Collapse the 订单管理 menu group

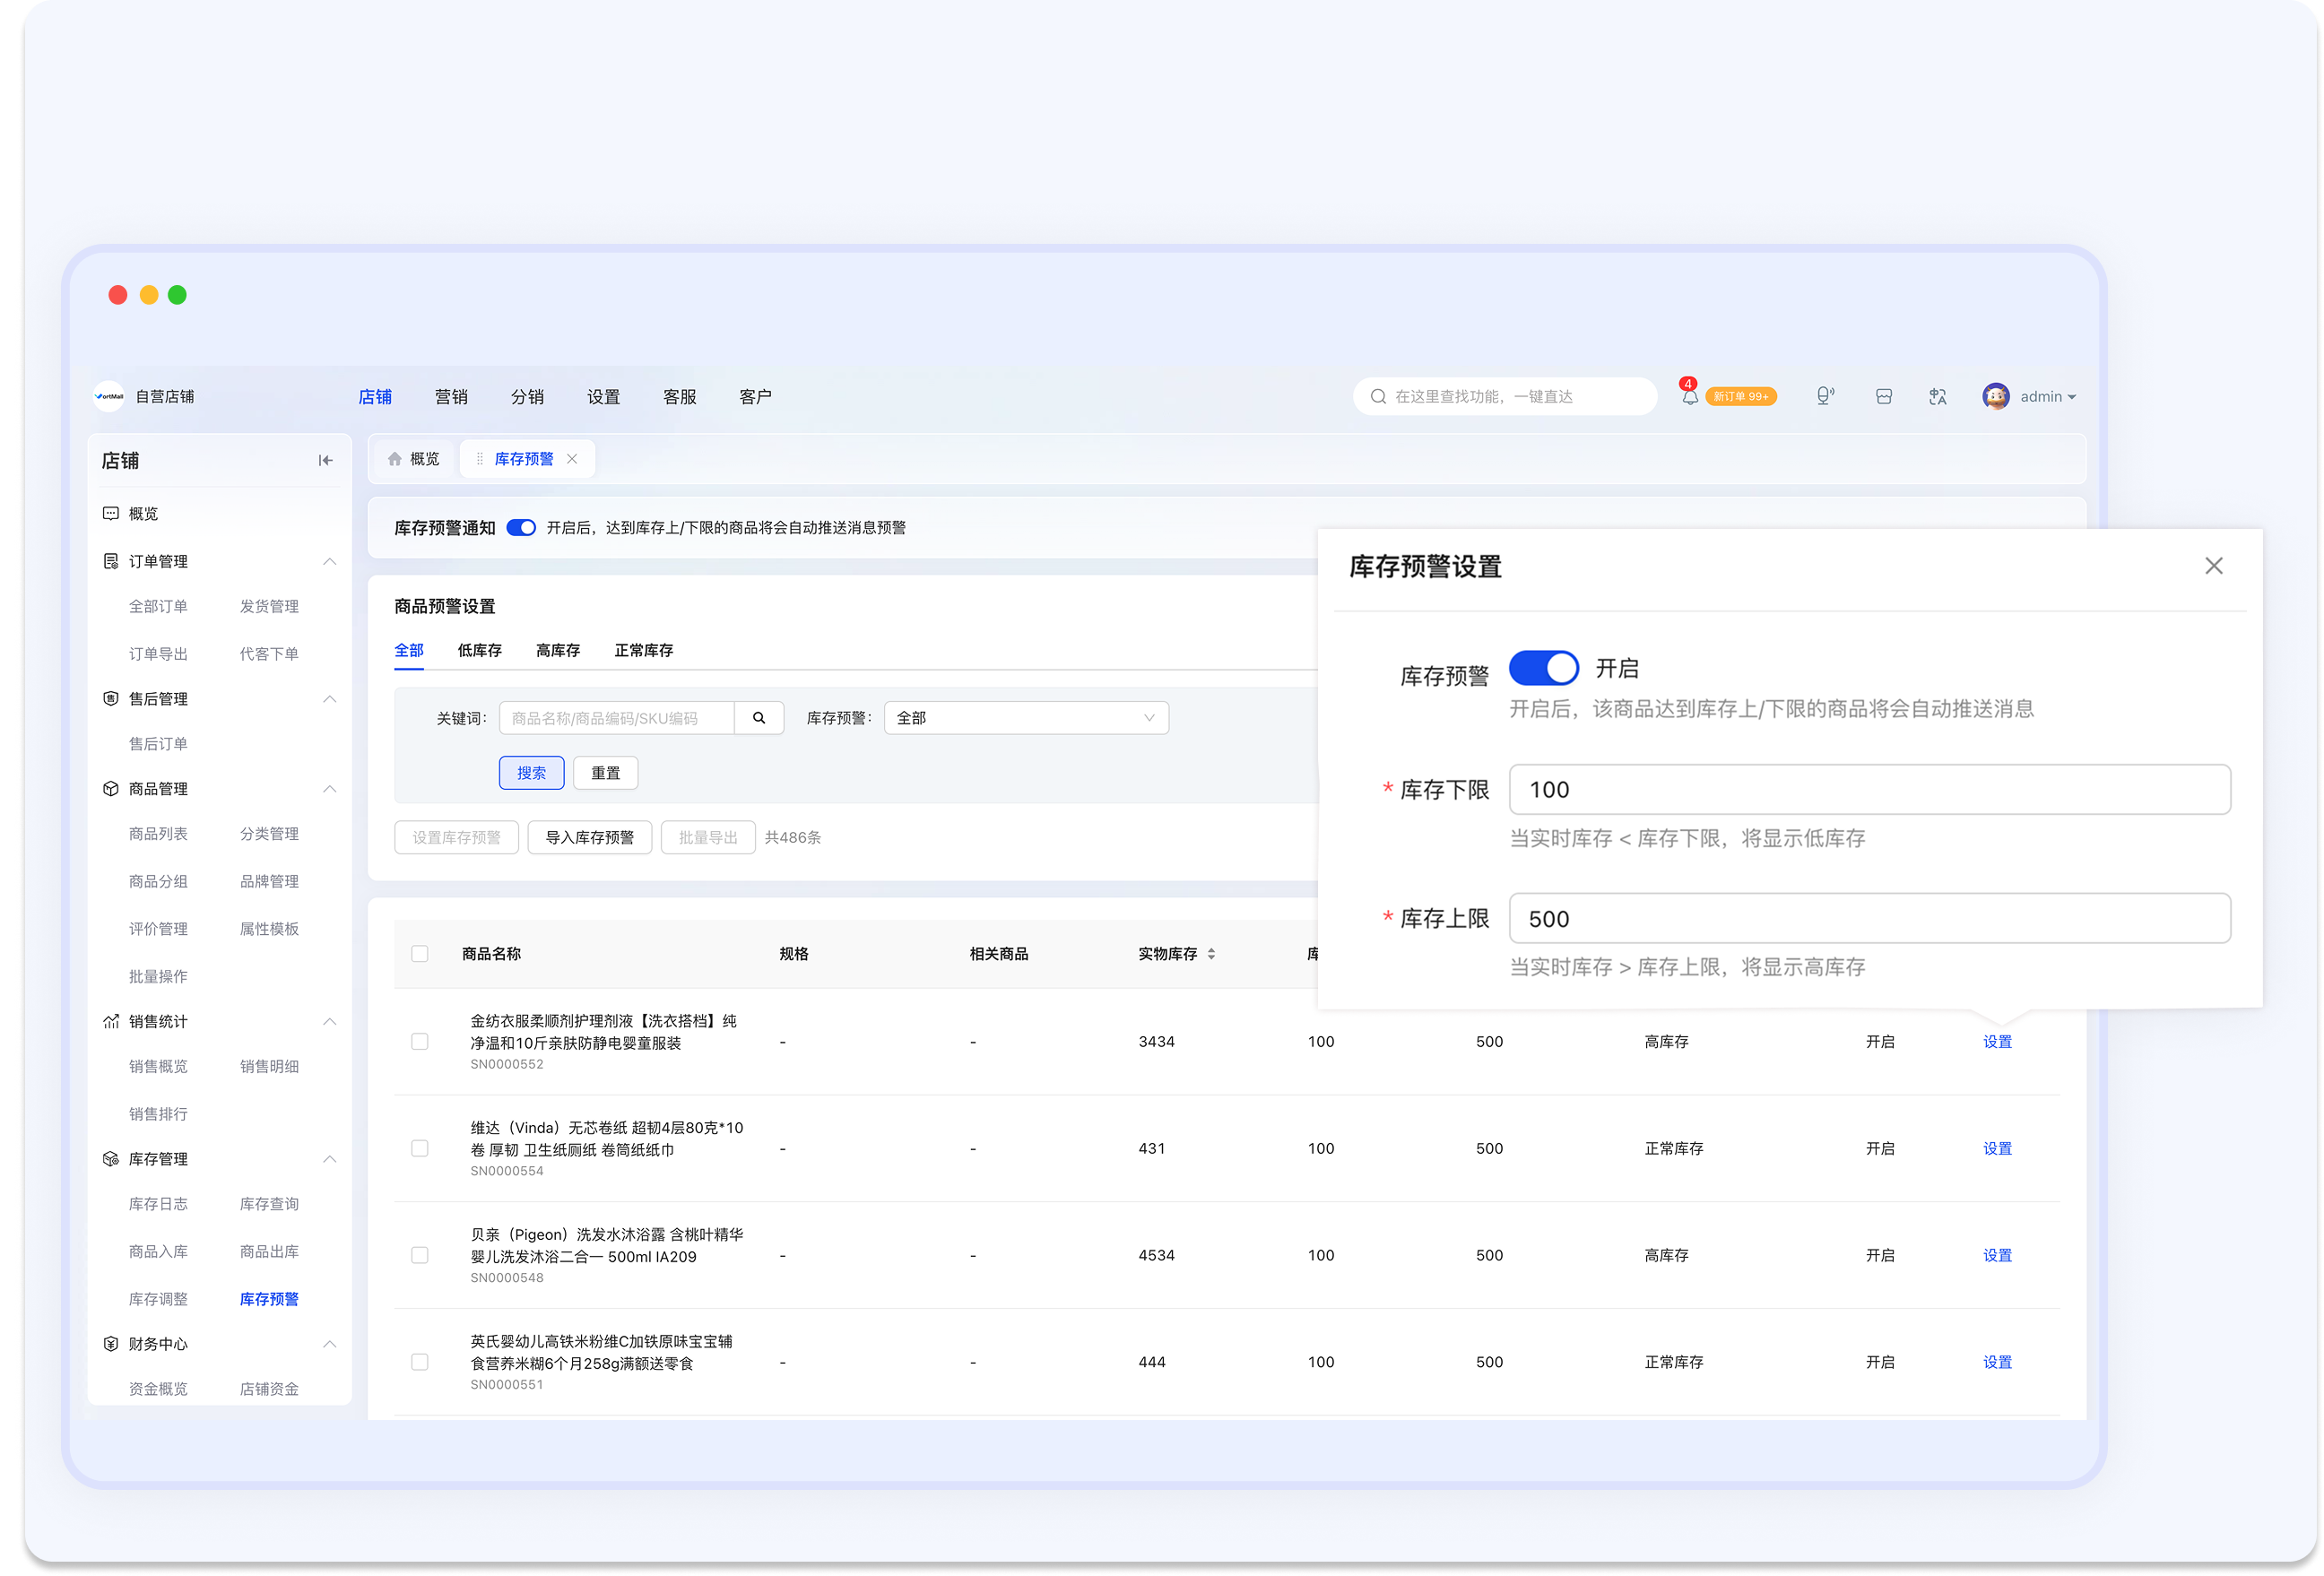tap(329, 561)
